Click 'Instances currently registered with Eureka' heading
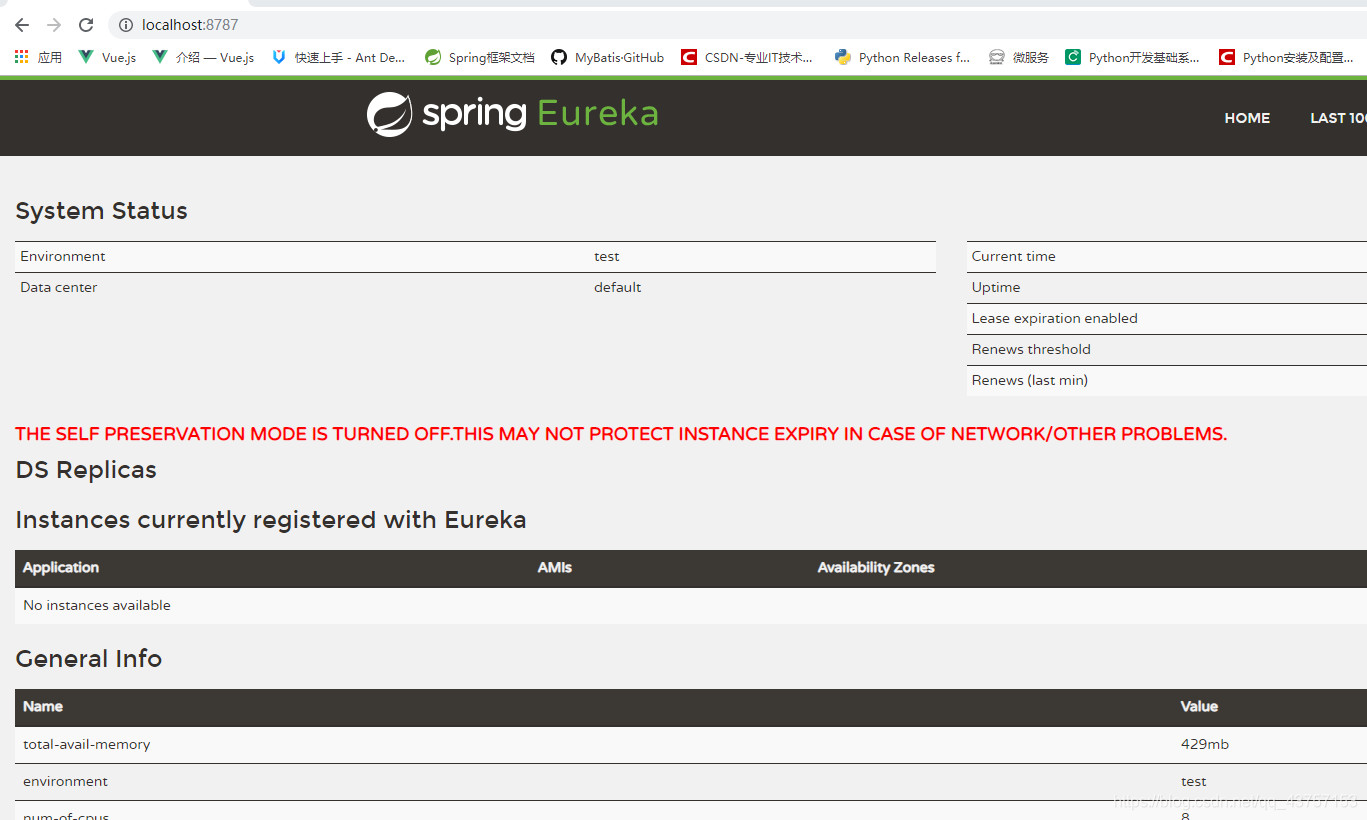 click(x=271, y=520)
